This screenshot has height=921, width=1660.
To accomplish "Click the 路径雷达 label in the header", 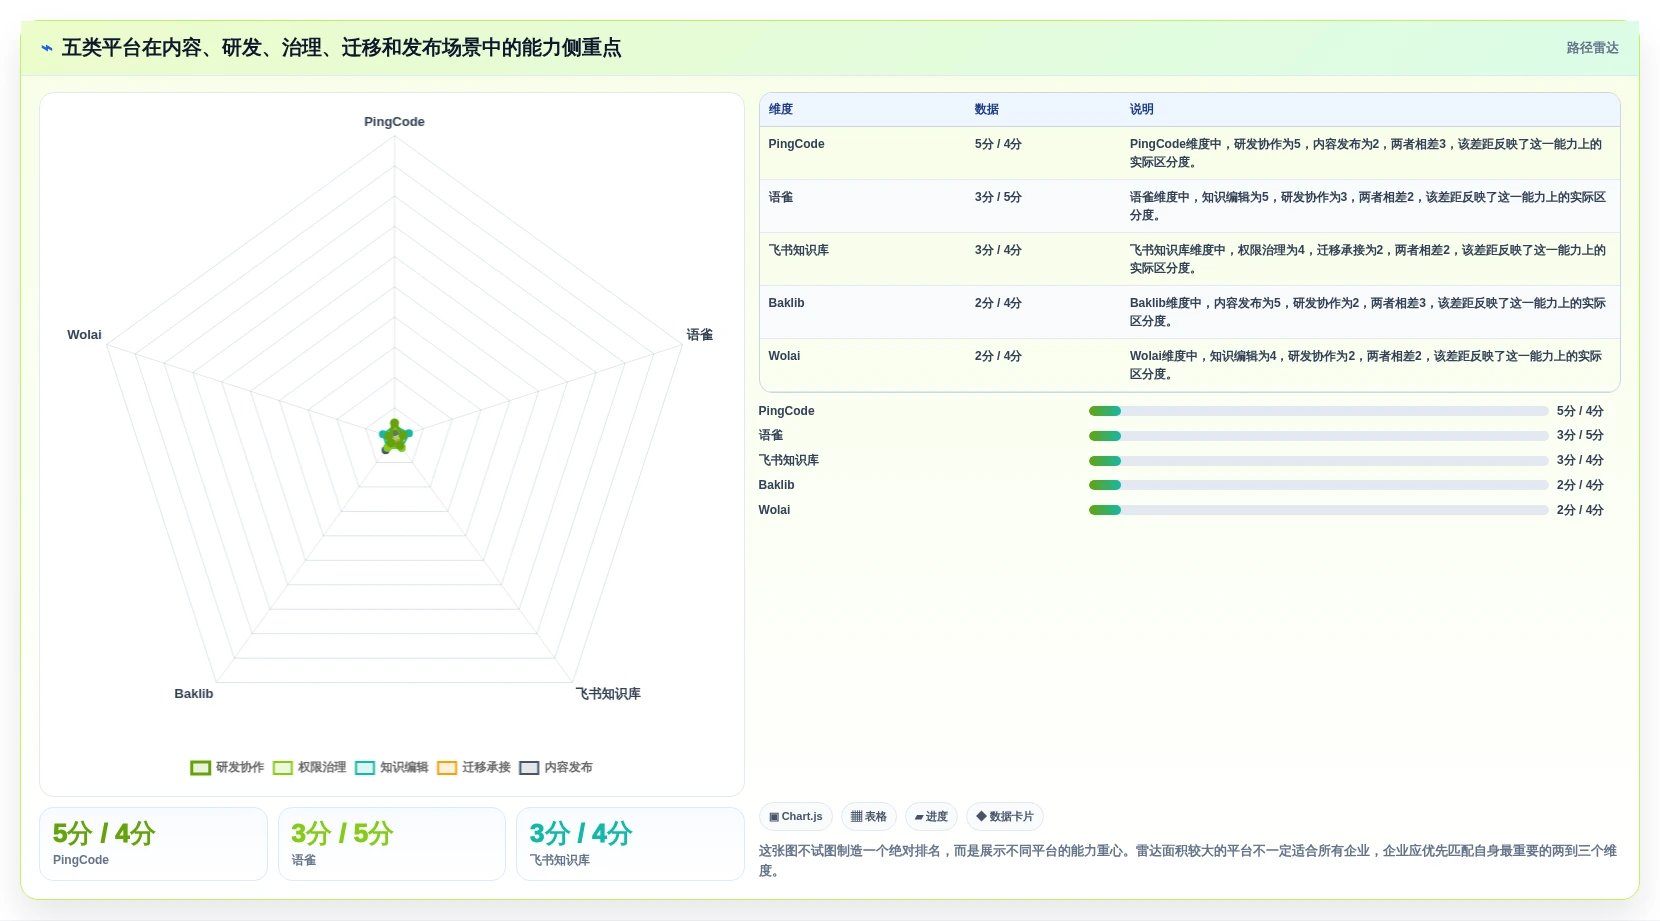I will click(1592, 48).
